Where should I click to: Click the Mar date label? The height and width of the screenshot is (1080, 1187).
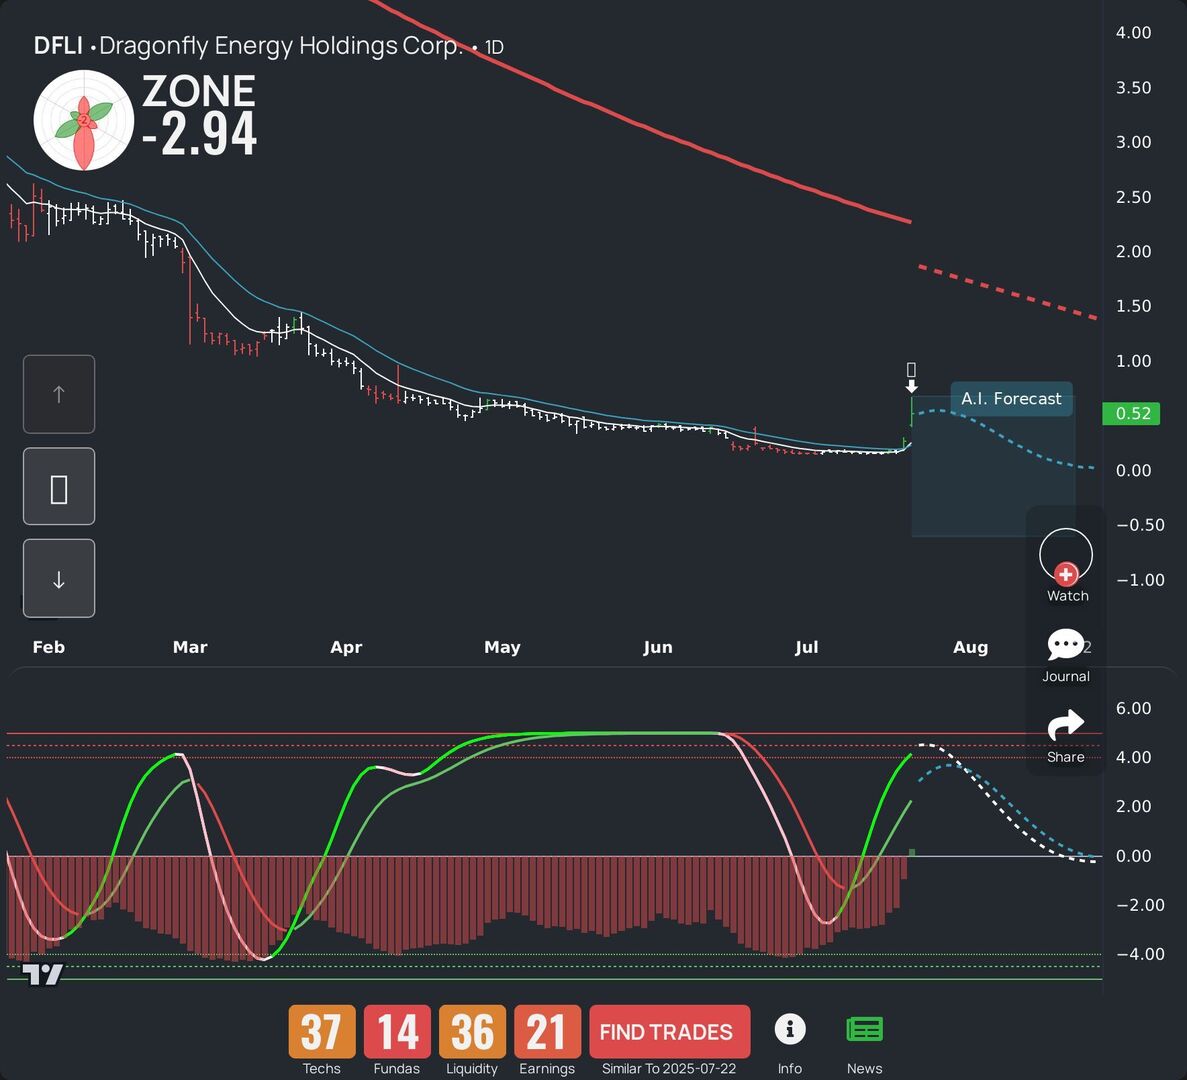[190, 647]
